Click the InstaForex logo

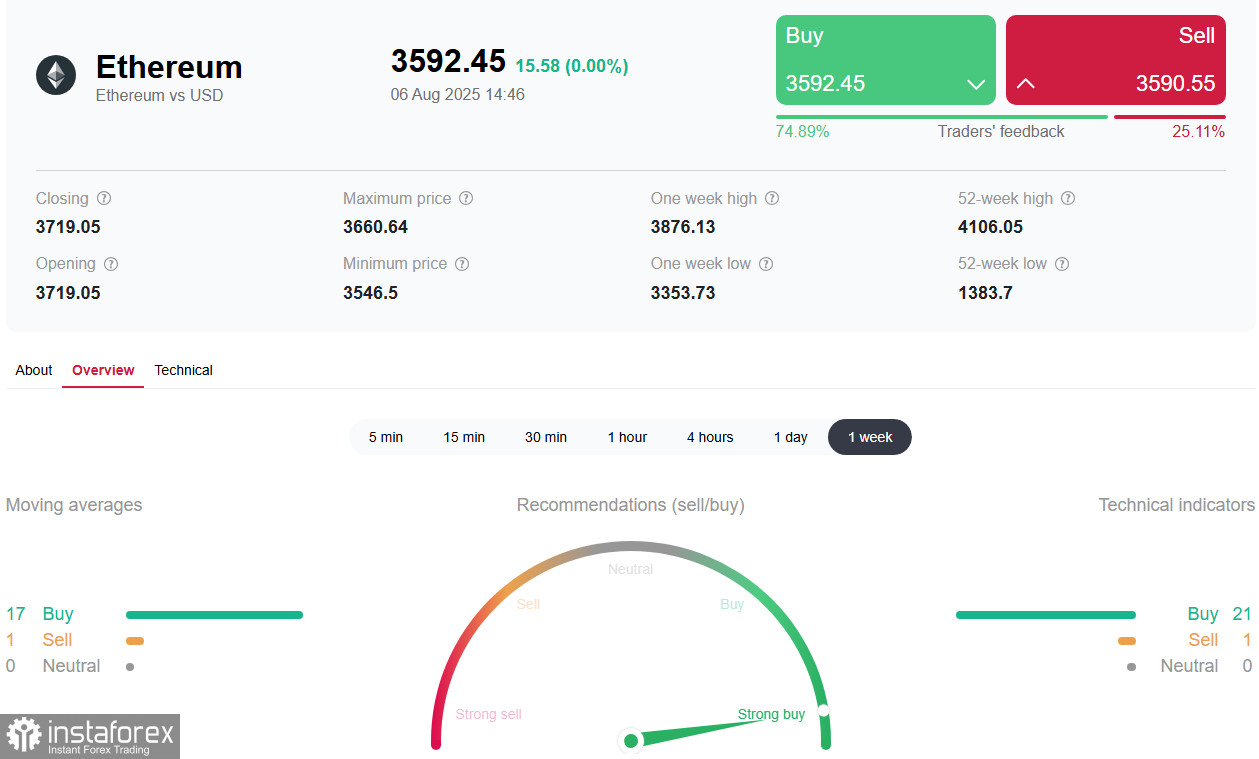point(90,736)
